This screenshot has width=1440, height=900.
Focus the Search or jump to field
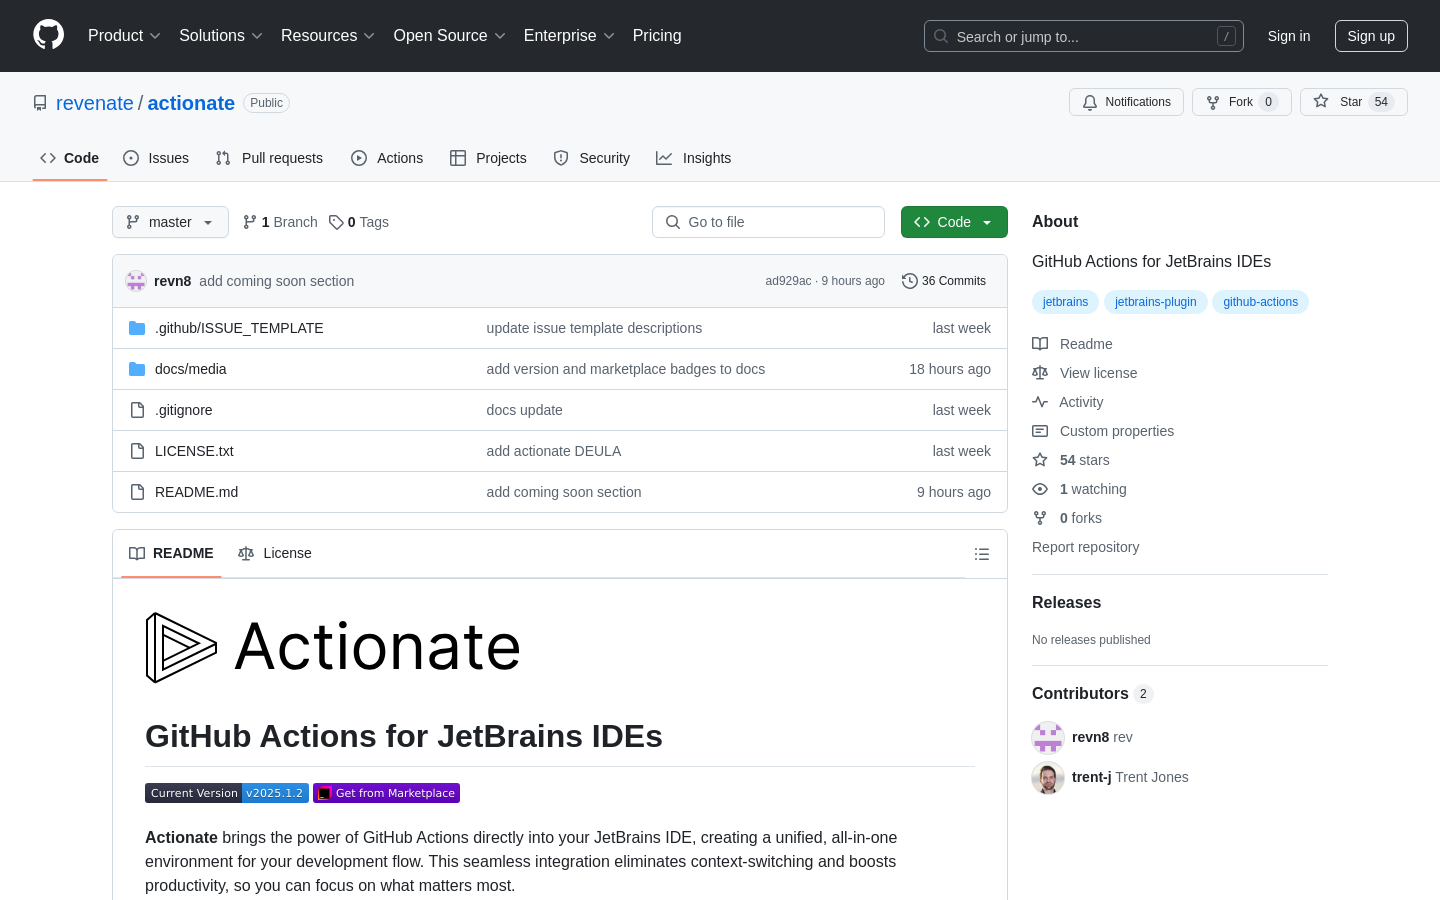pos(1084,36)
